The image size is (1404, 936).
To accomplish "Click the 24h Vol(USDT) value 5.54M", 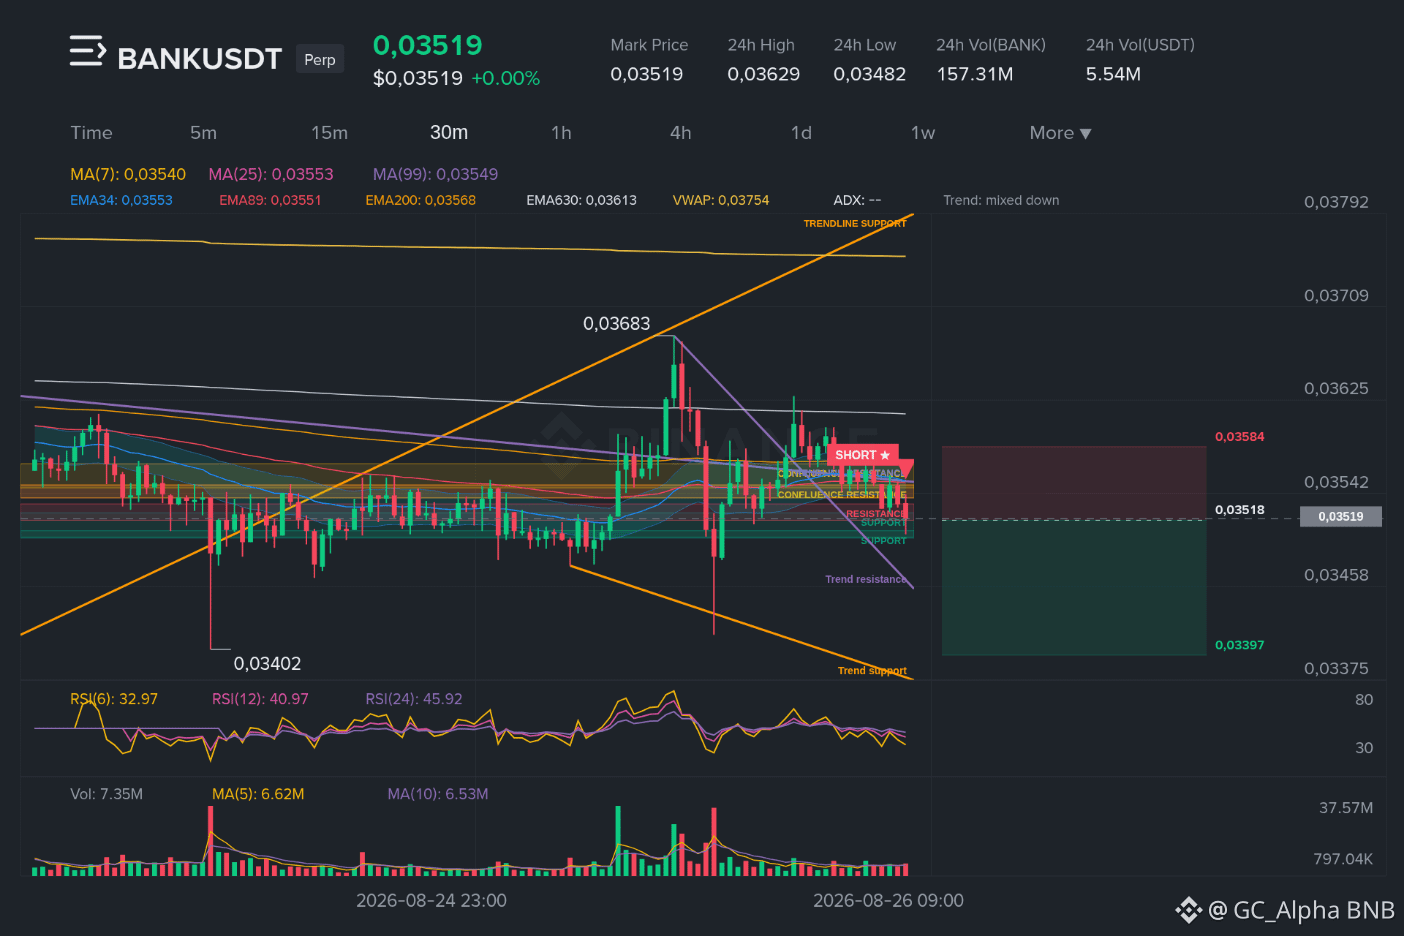I will [x=1113, y=74].
